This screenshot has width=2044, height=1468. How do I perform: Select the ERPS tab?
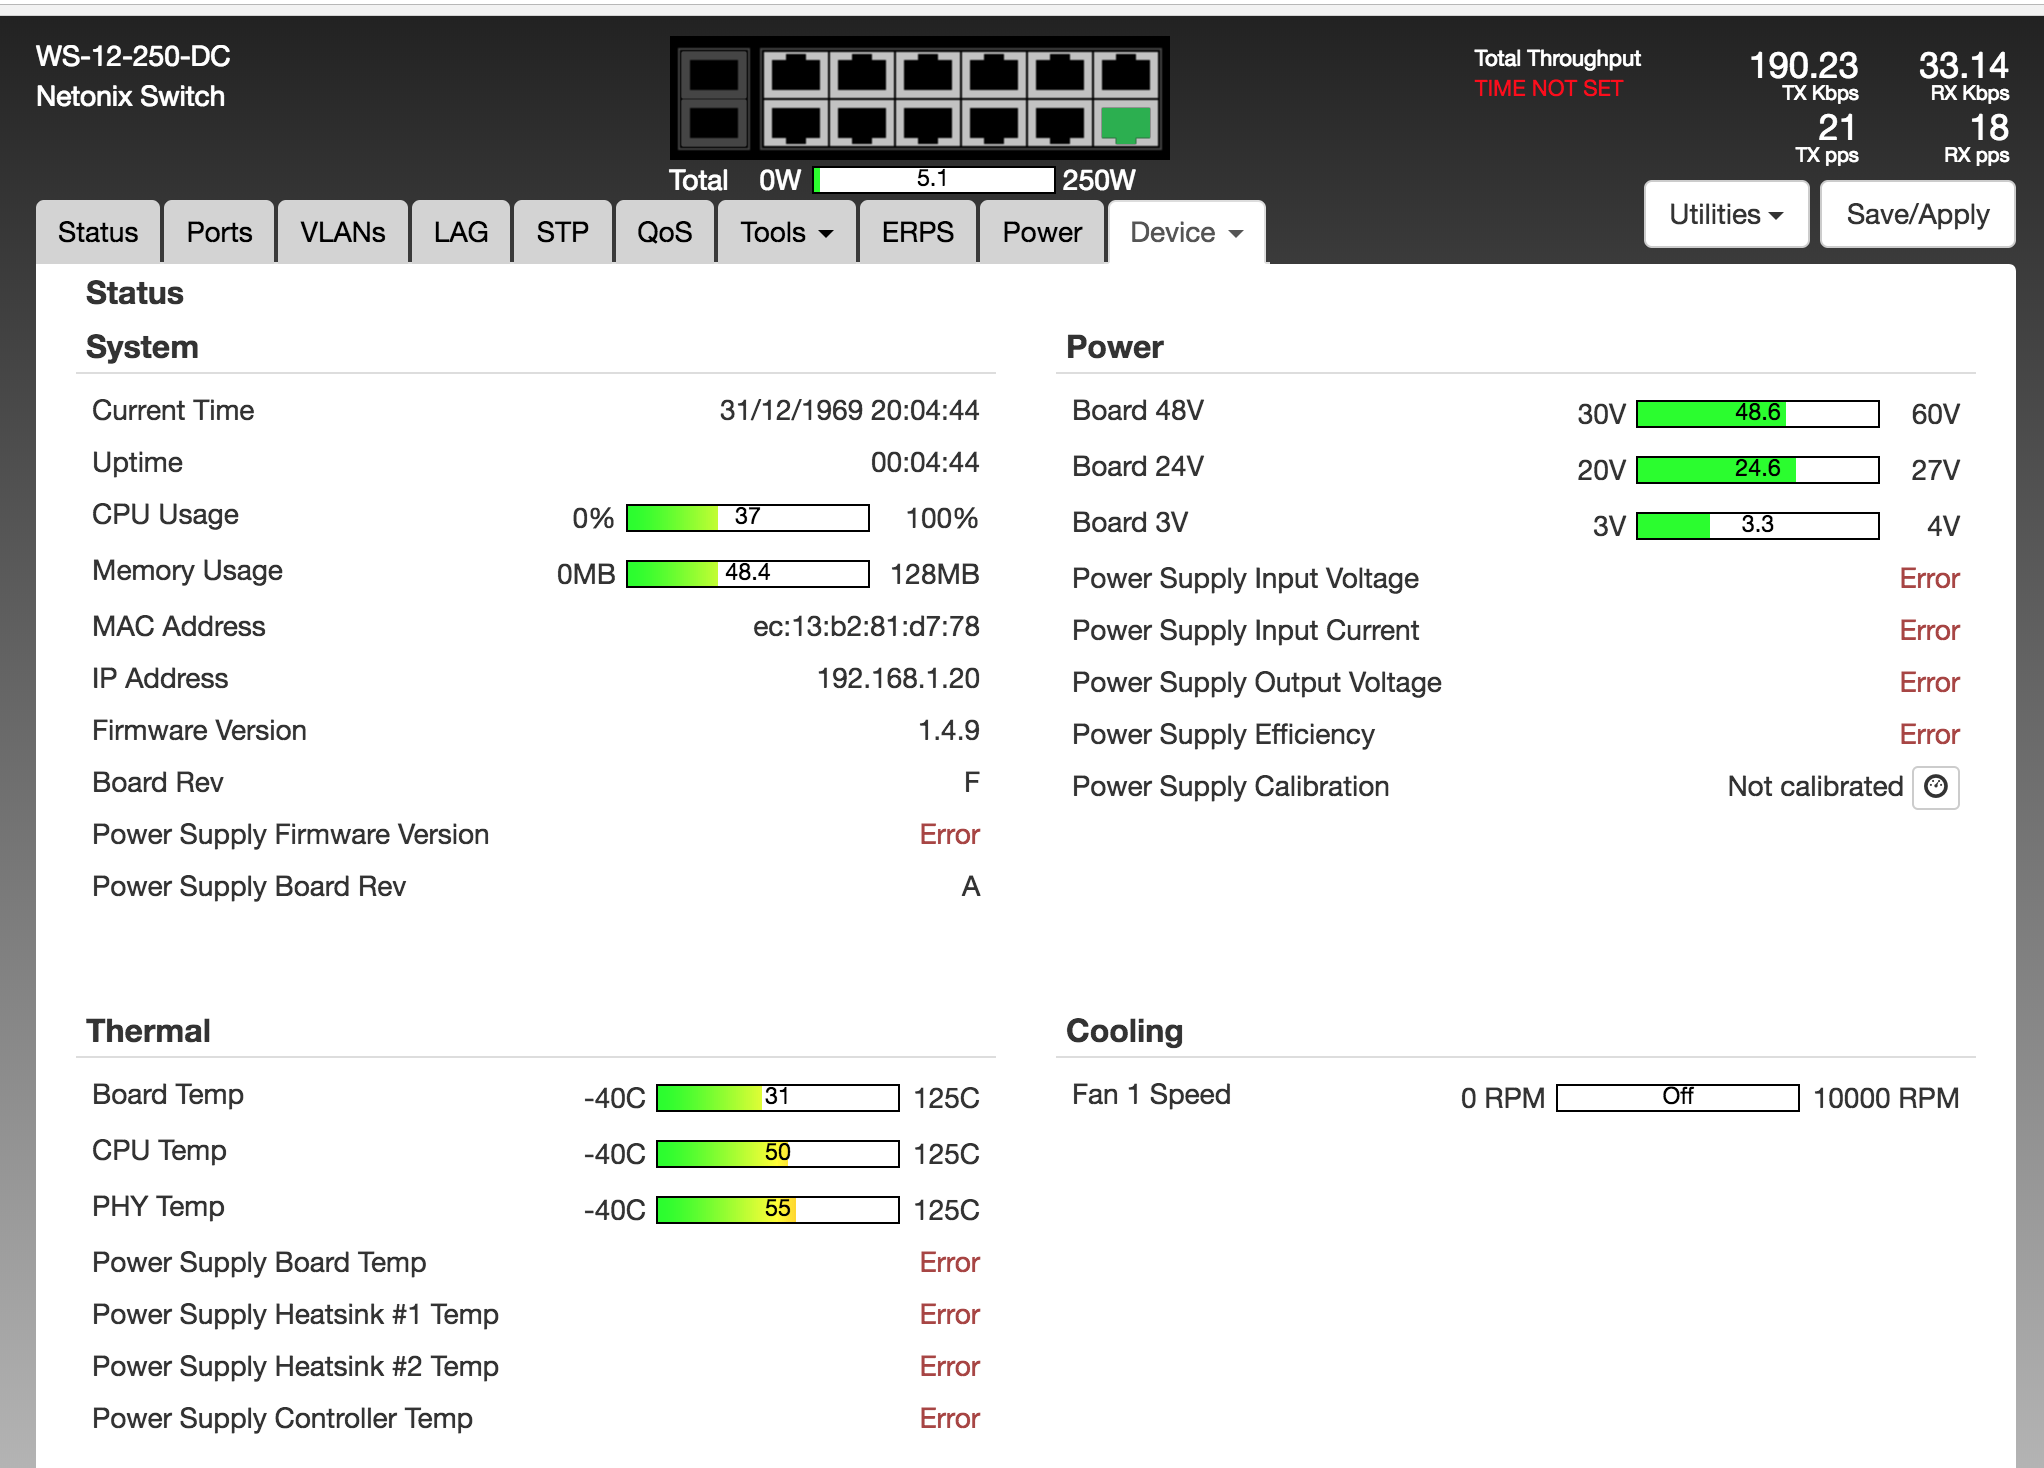click(x=917, y=232)
